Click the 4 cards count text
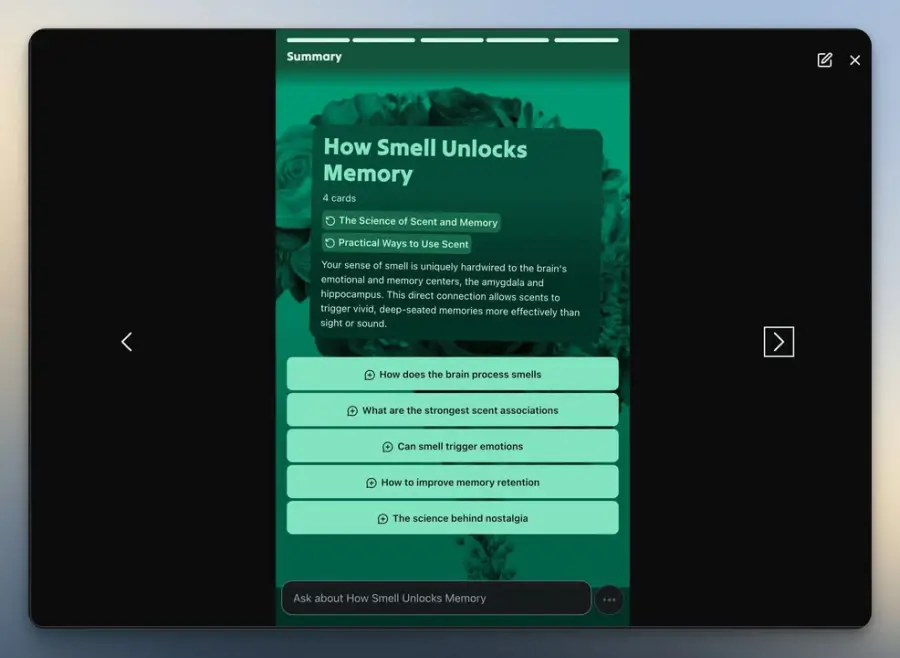This screenshot has height=658, width=900. 339,198
